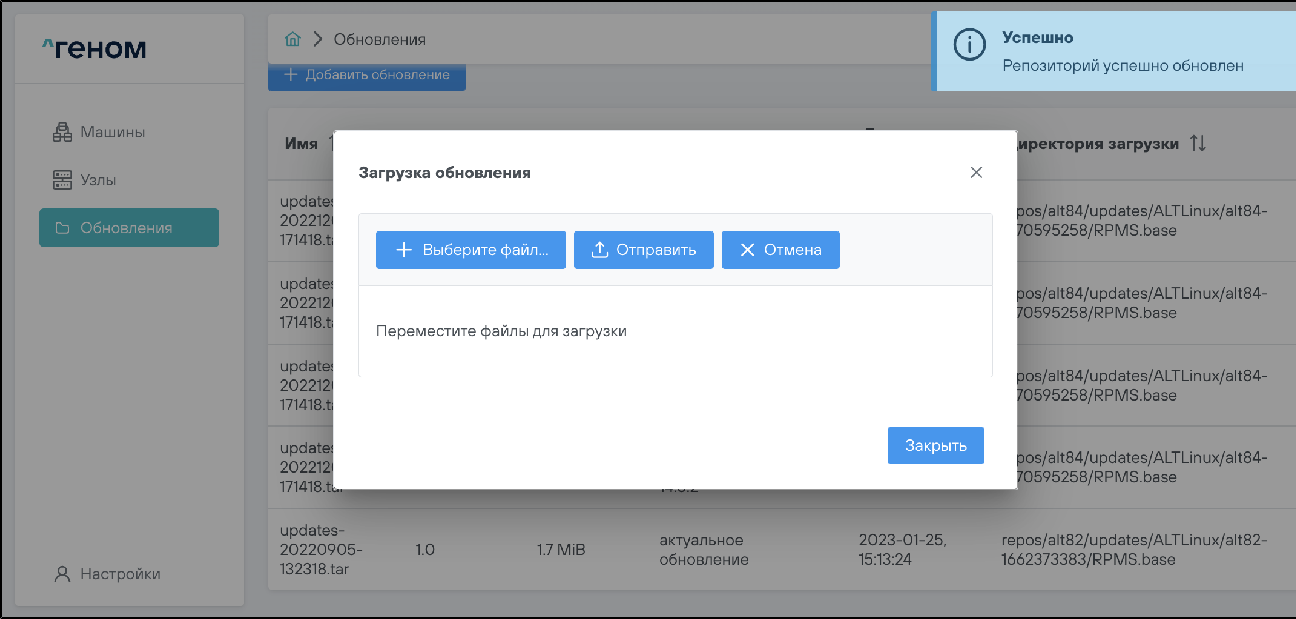Close the upload dialog with X icon
Screen dimensions: 1296x619
coord(976,172)
